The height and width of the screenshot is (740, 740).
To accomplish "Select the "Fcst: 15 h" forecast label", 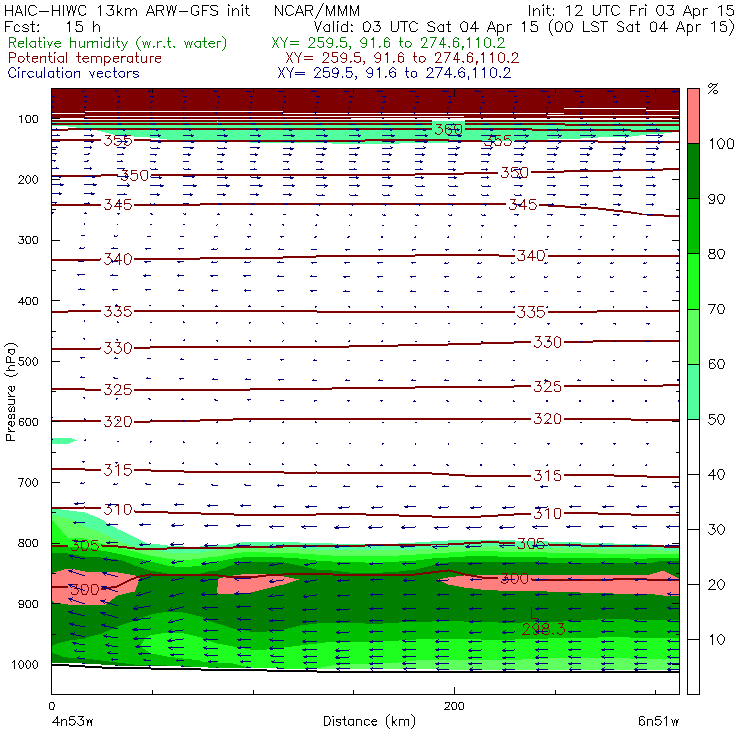I will [x=52, y=26].
